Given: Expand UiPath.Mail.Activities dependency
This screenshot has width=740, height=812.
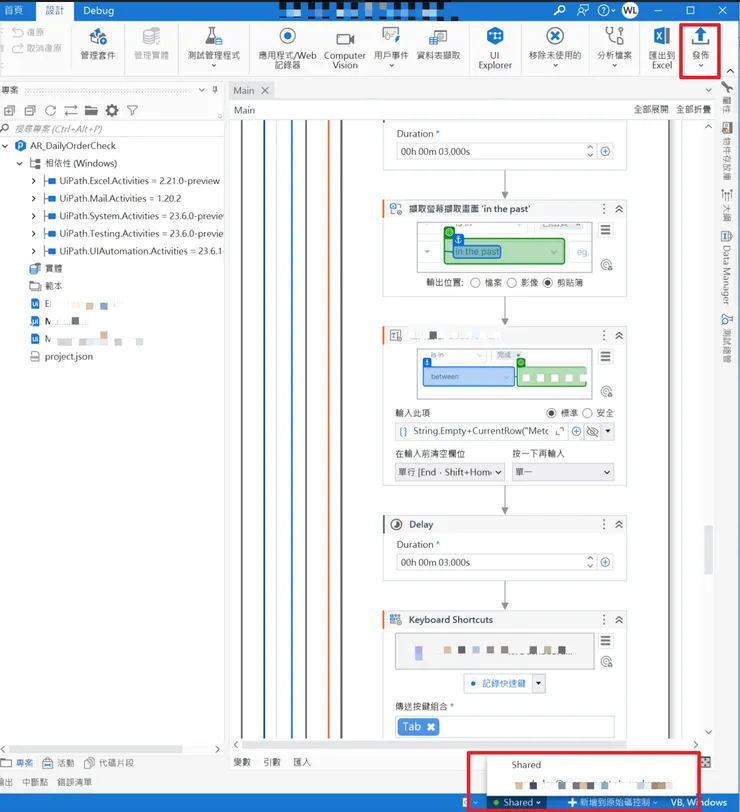Looking at the screenshot, I should coord(34,198).
